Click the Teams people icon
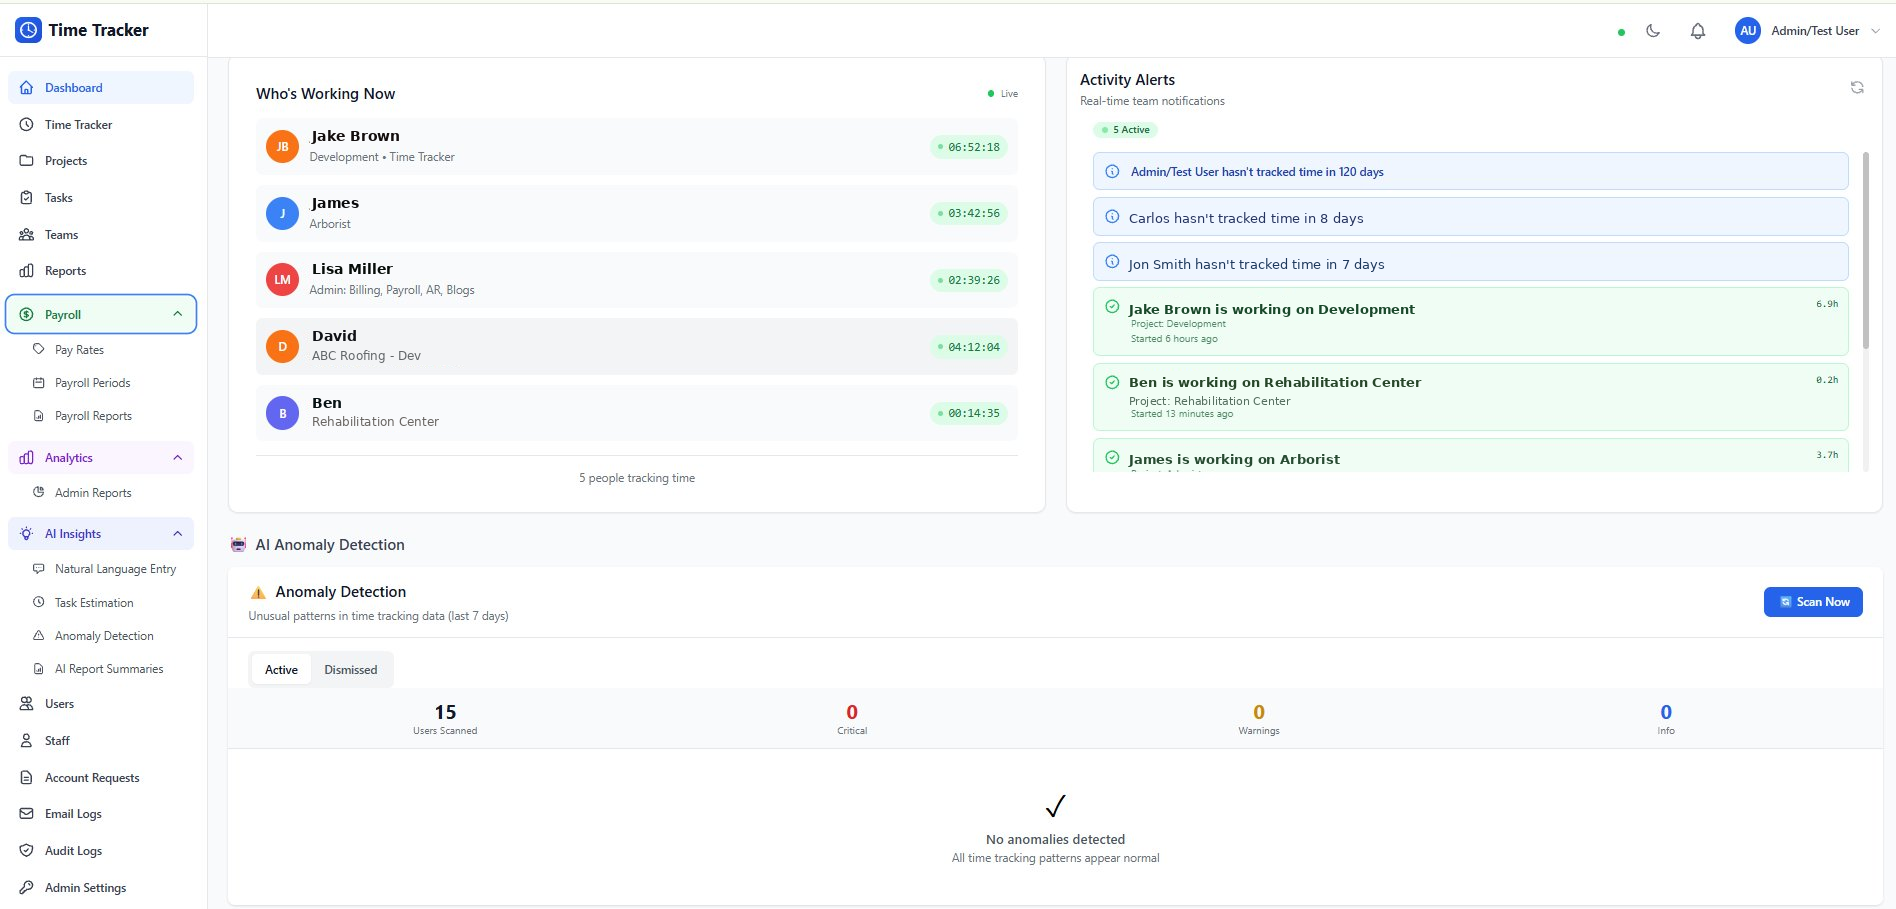This screenshot has width=1896, height=909. 26,235
